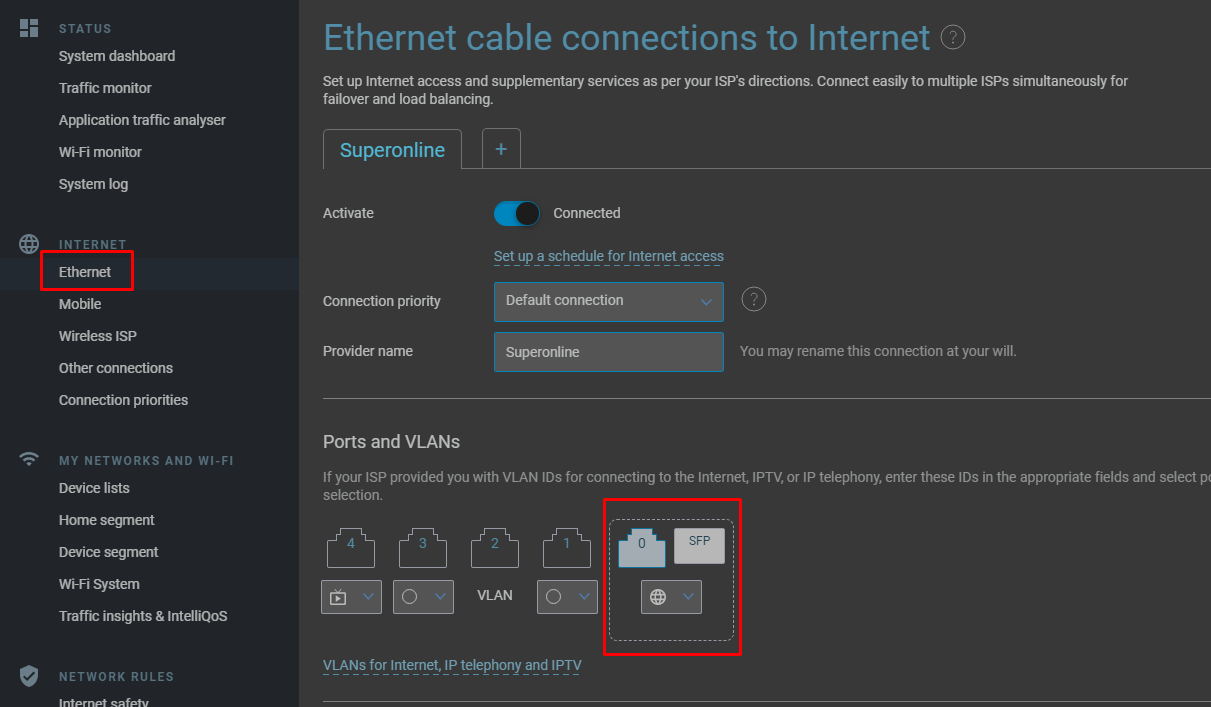1211x707 pixels.
Task: Select Ethernet port 3 icon
Action: (423, 547)
